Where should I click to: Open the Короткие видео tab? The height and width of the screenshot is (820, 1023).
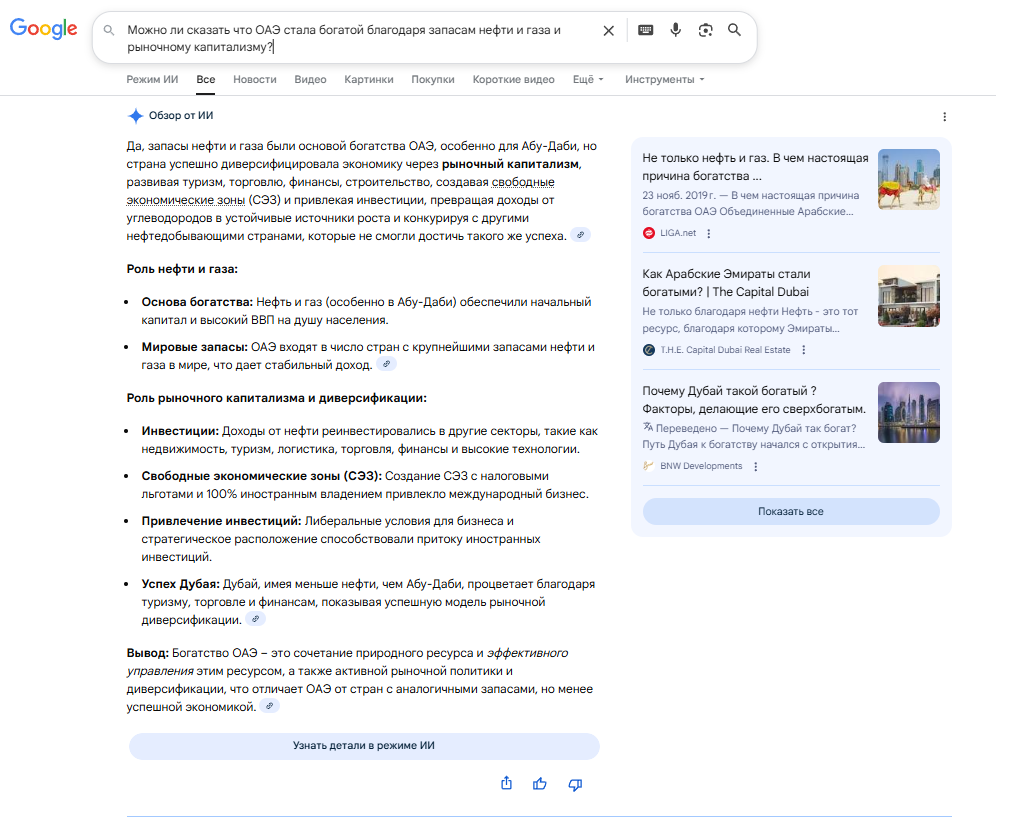513,80
